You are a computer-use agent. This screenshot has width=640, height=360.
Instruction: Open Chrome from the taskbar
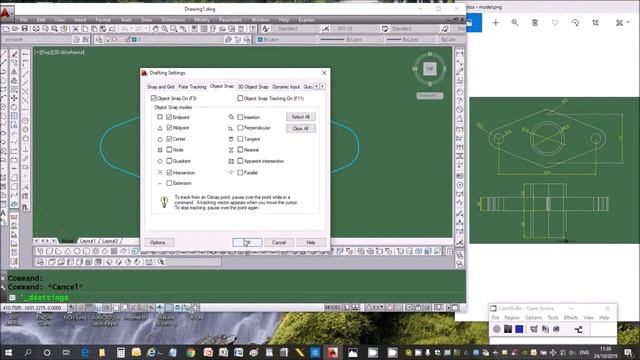coord(191,352)
